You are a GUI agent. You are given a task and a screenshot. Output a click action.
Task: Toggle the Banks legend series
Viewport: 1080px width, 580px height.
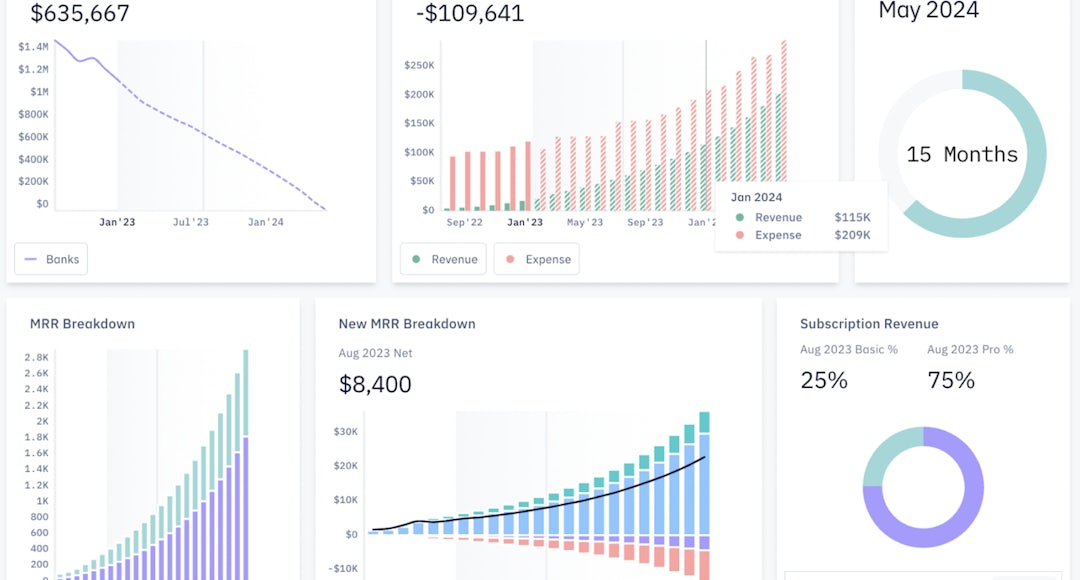(52, 259)
